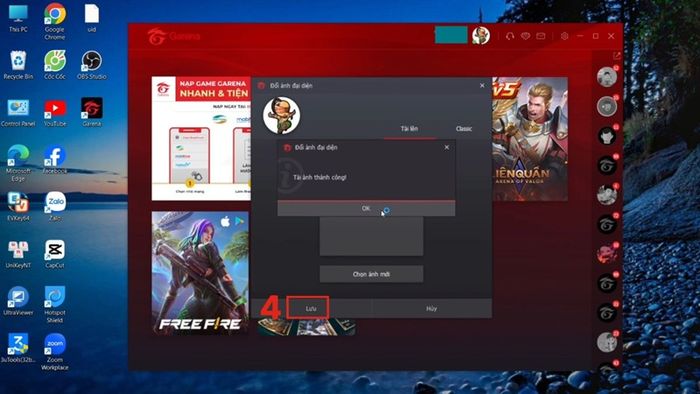Close the Tải ảnh thành công message box
700x394 pixels.
pos(447,147)
